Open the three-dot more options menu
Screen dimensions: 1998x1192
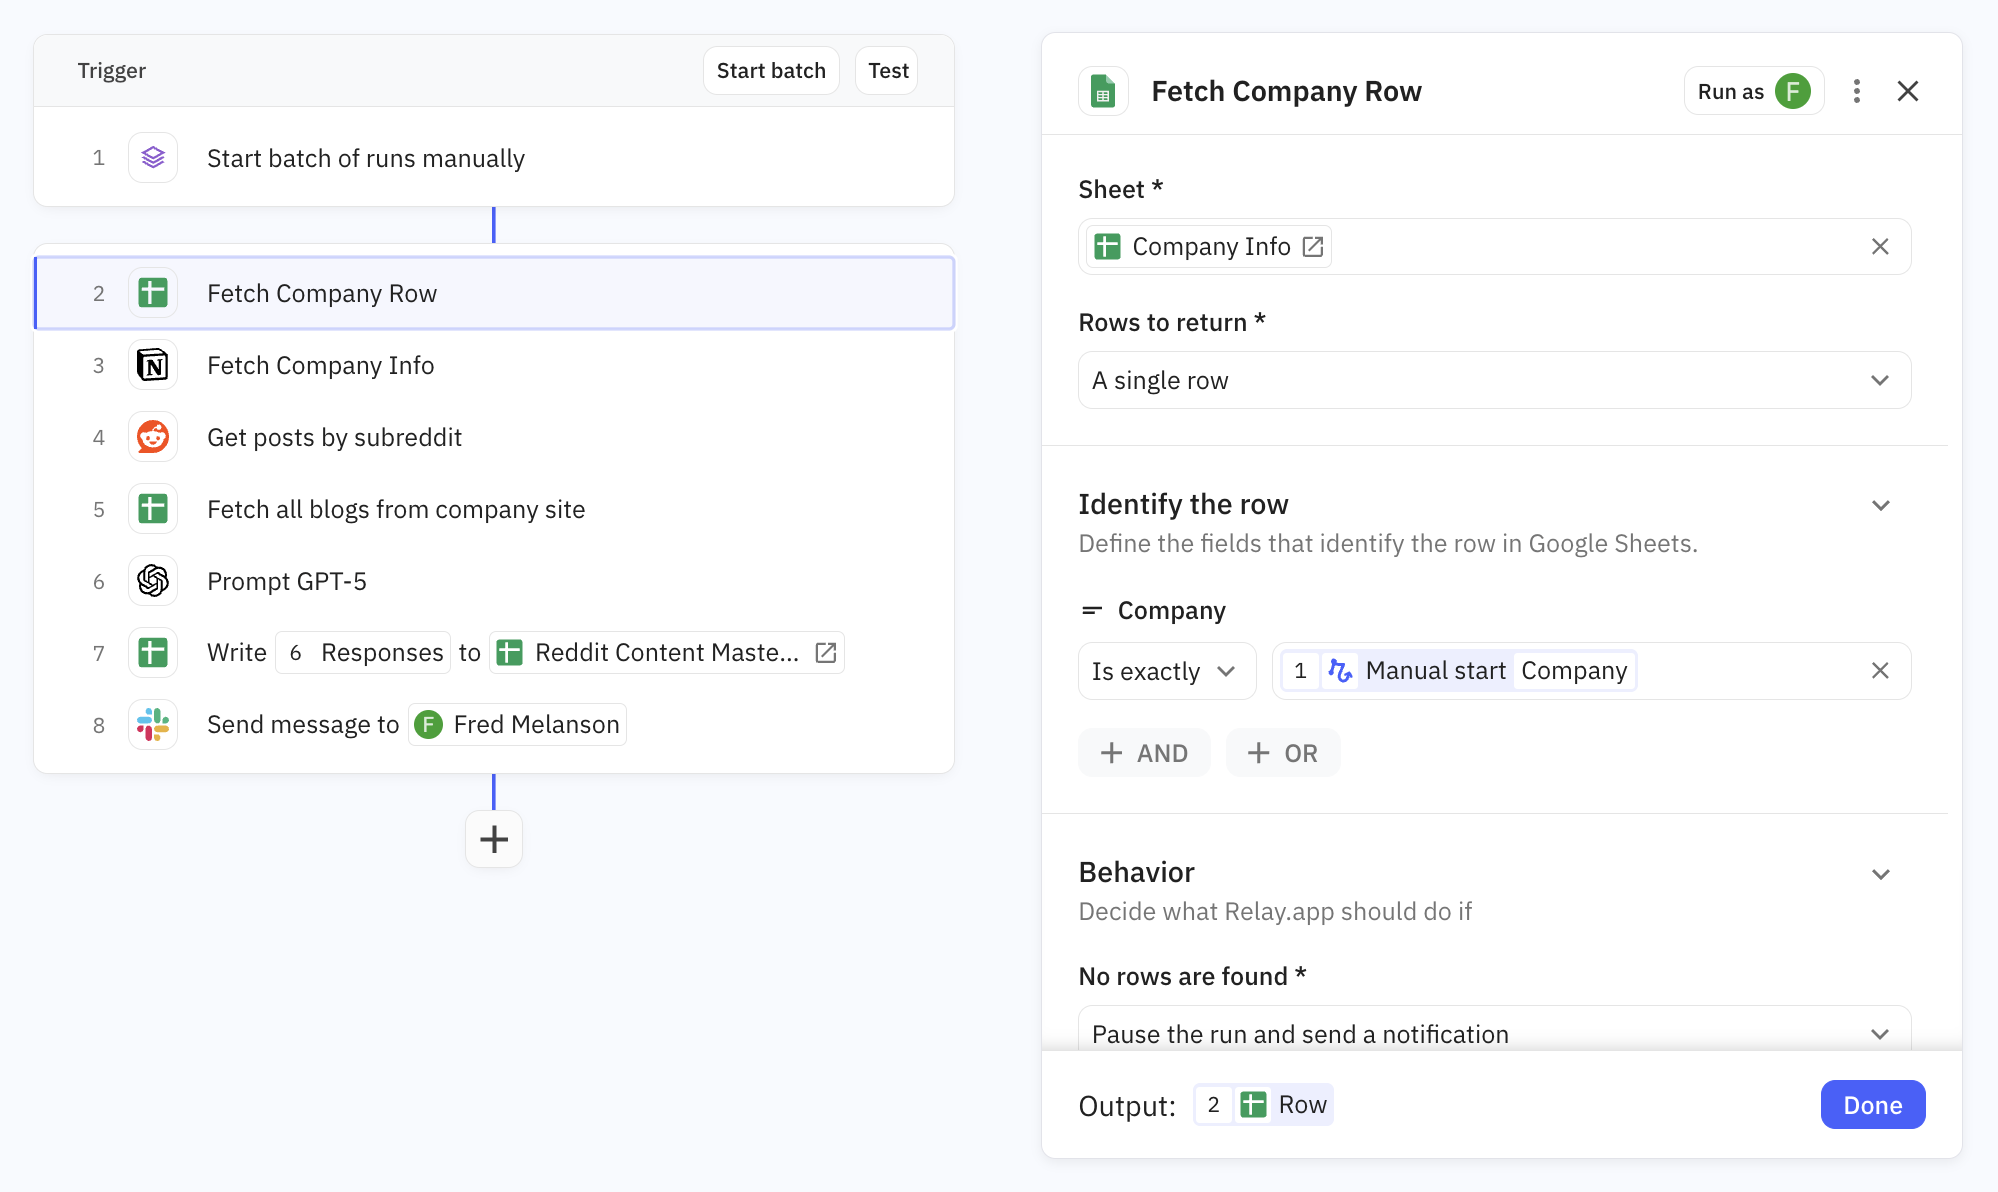1856,92
